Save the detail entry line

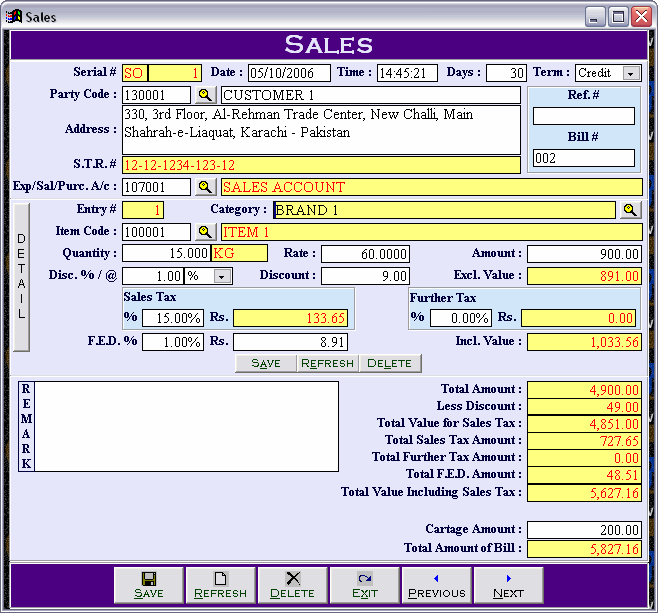(x=266, y=363)
